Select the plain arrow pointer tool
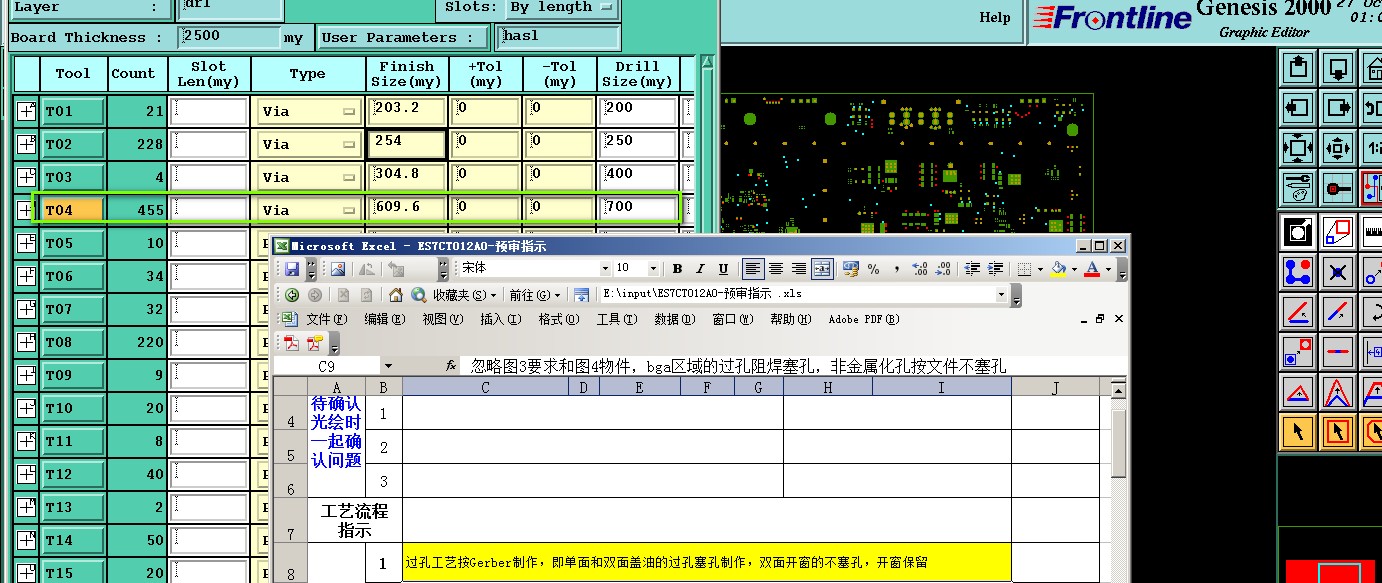1382x583 pixels. [1298, 432]
